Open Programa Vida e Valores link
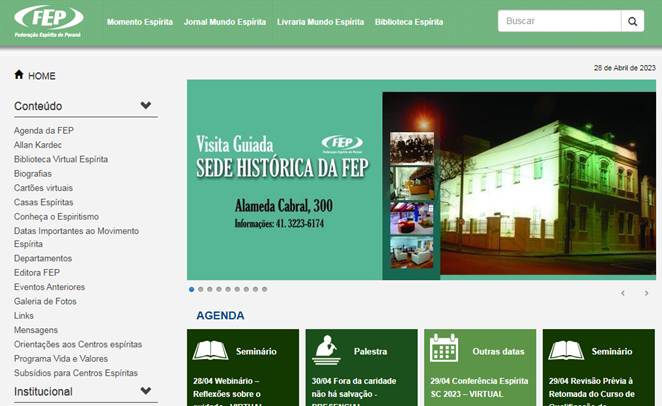662x406 pixels. 61,359
